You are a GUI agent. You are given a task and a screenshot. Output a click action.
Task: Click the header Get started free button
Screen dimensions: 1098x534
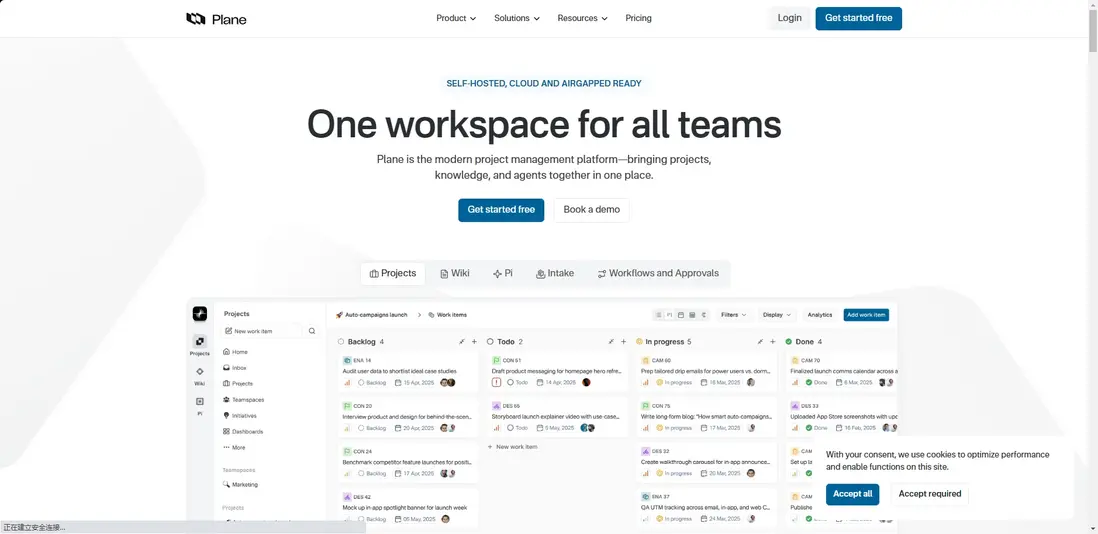pyautogui.click(x=859, y=18)
